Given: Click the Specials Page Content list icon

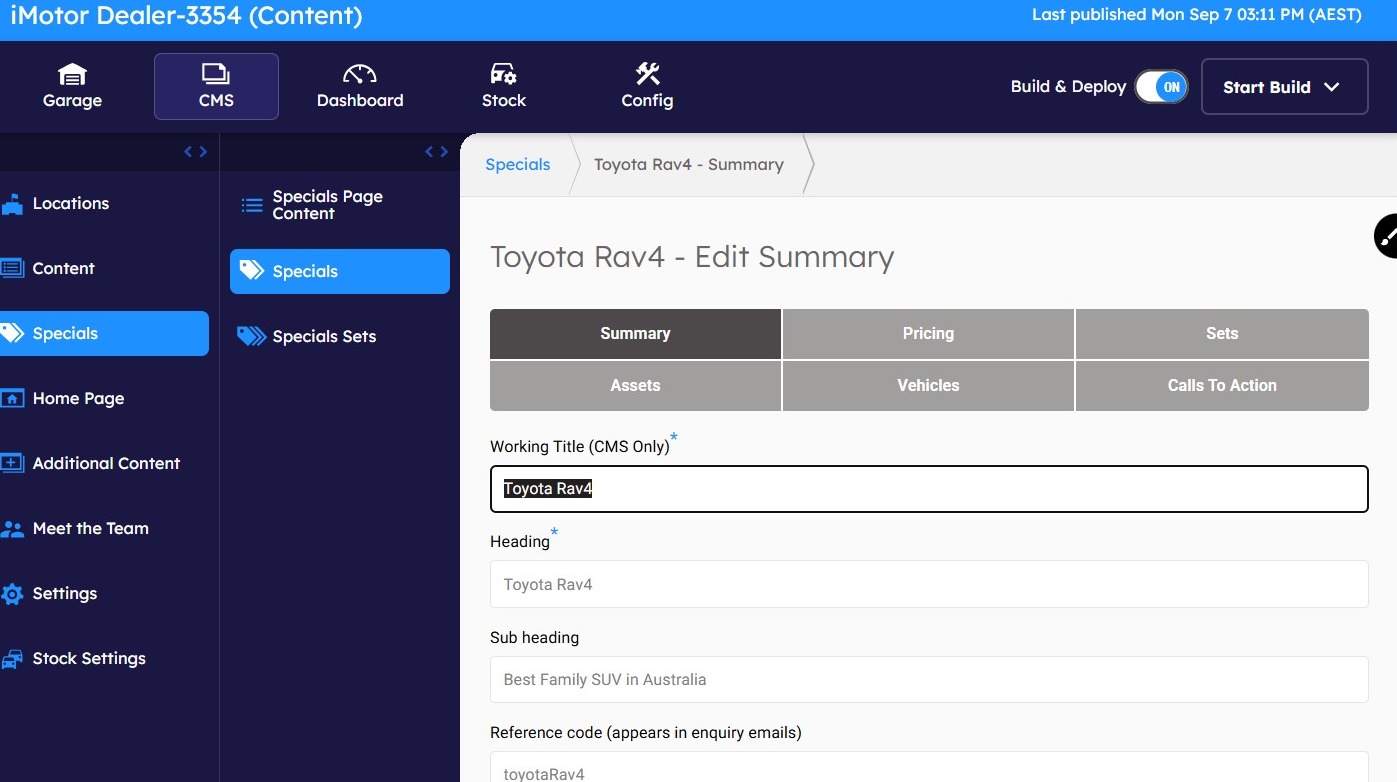Looking at the screenshot, I should [x=252, y=205].
